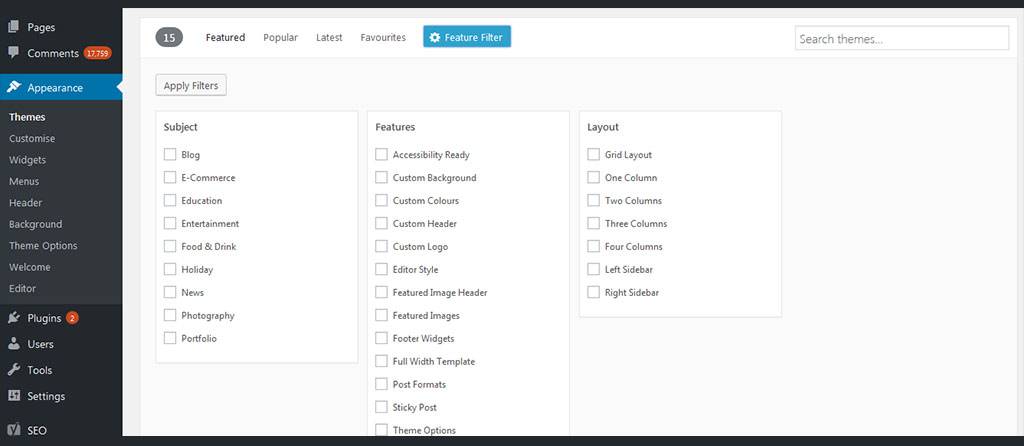
Task: Enable the Sticky Post checkbox
Action: pyautogui.click(x=381, y=406)
